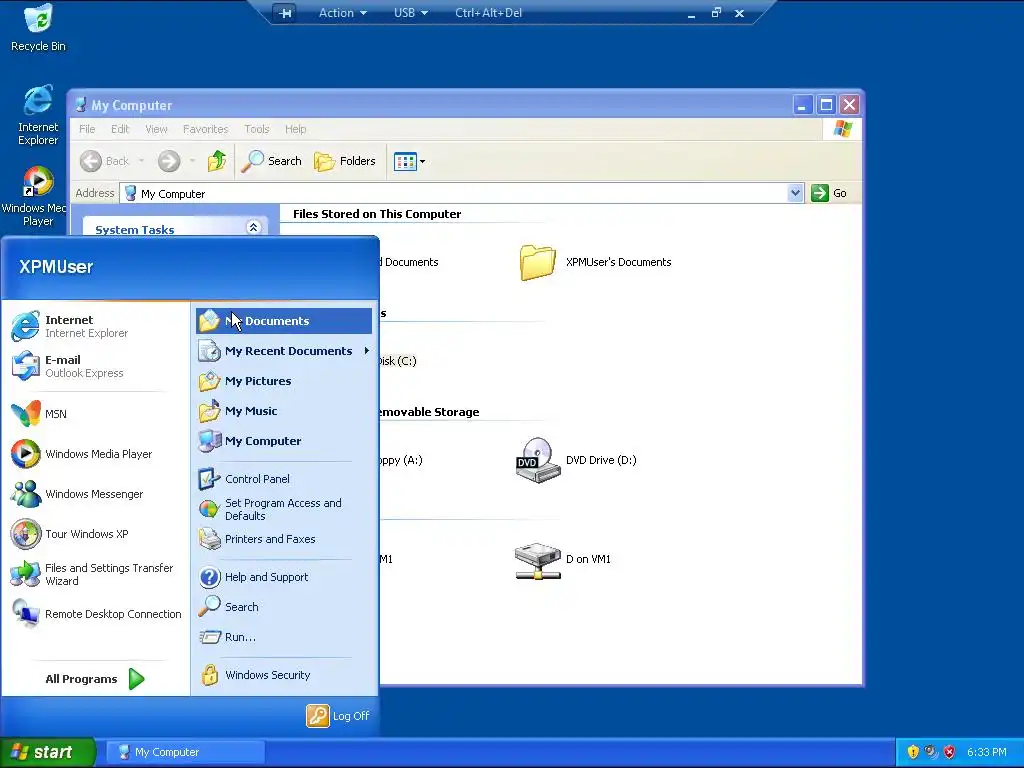Open Windows Media Player desktop shortcut
The width and height of the screenshot is (1024, 768).
coord(36,196)
